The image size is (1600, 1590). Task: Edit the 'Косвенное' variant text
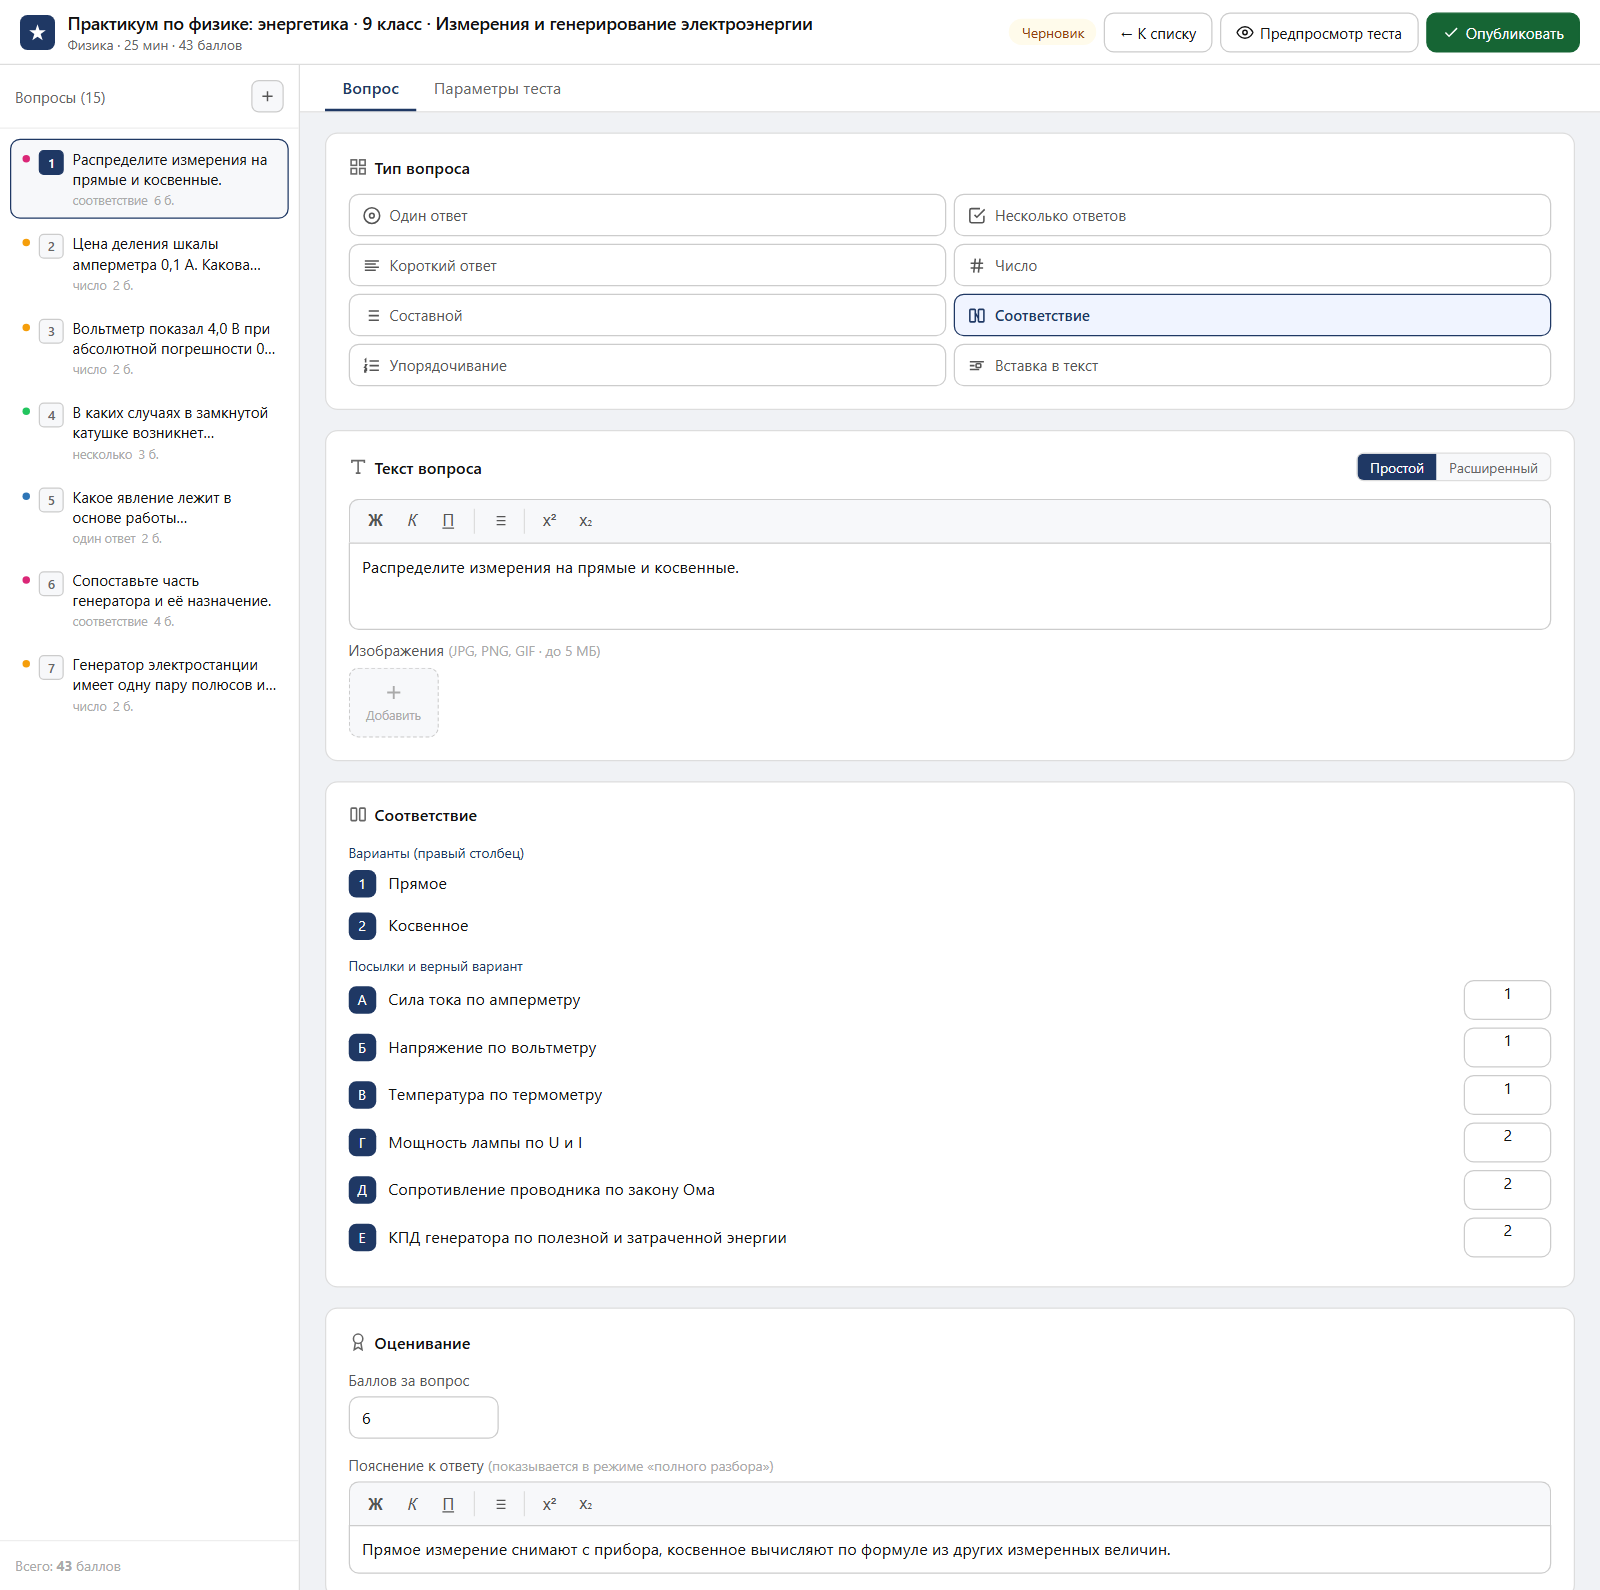[428, 926]
